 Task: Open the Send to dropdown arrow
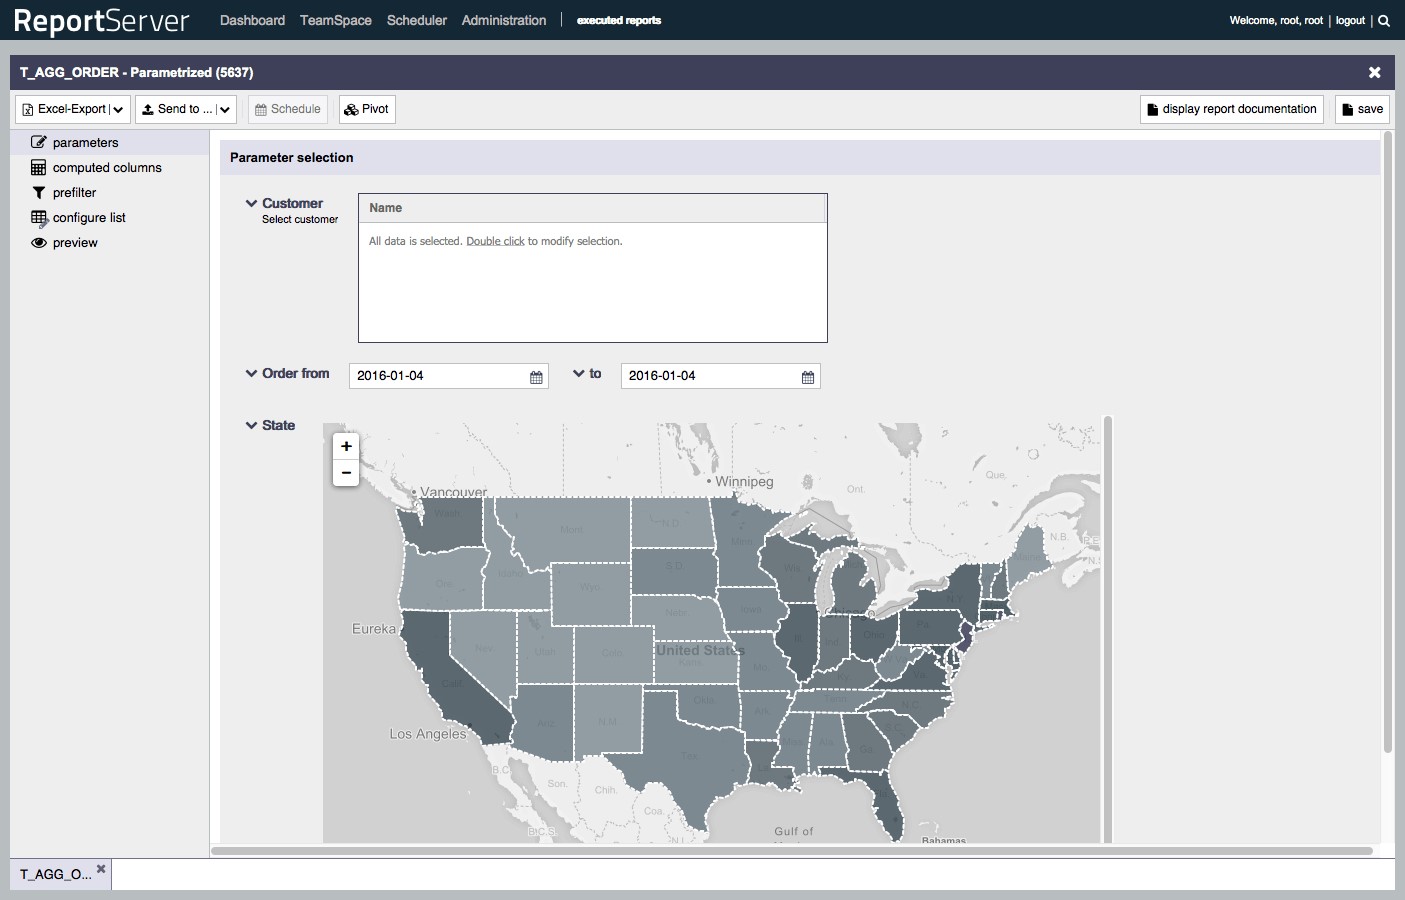224,110
